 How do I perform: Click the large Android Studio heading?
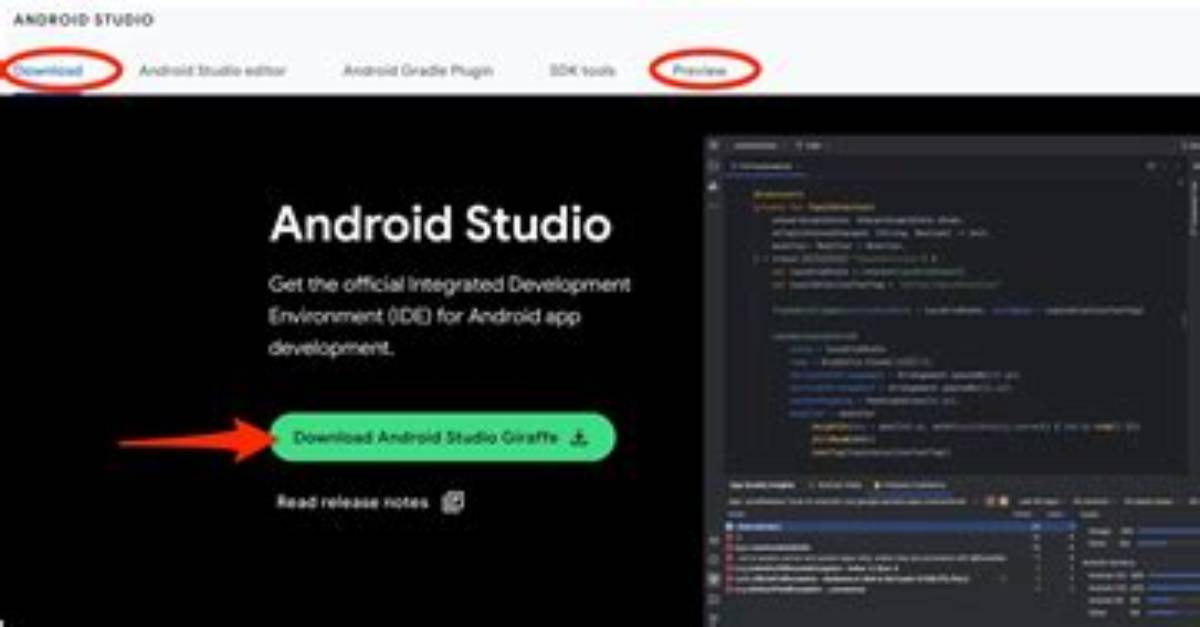(x=440, y=225)
